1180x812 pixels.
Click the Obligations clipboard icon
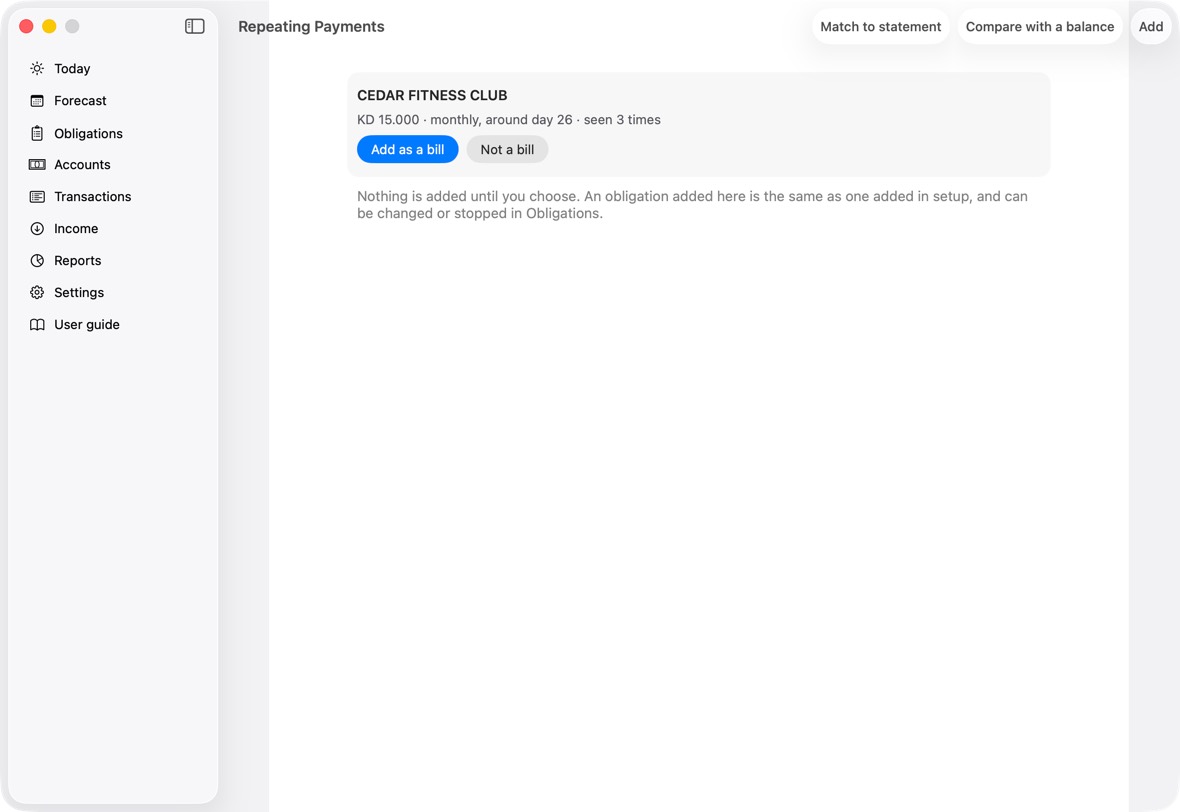(37, 133)
